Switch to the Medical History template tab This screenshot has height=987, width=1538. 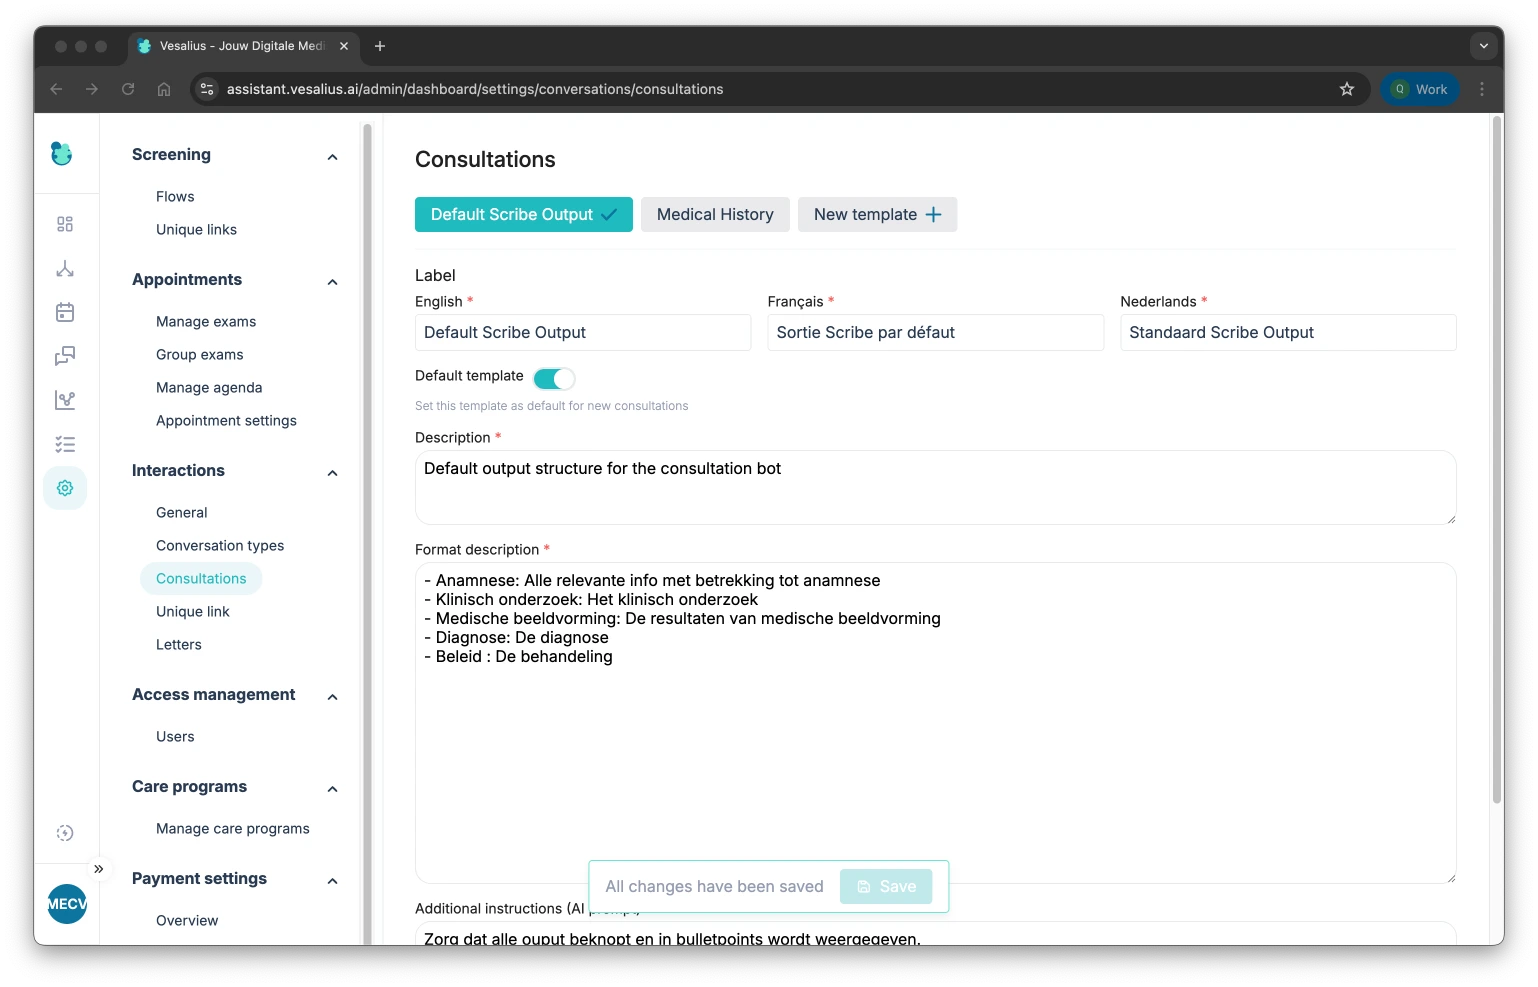tap(715, 214)
